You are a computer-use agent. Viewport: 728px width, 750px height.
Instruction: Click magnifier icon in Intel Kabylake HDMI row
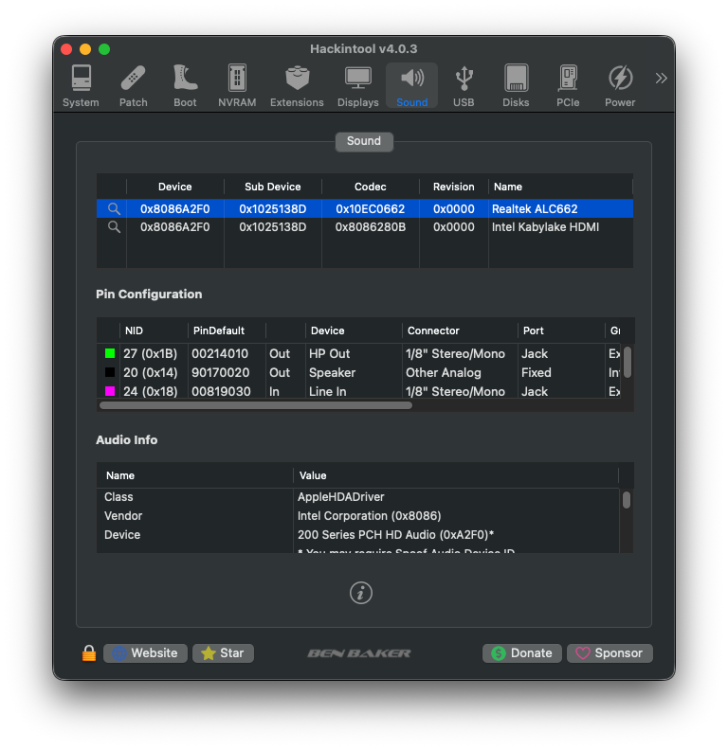coord(114,227)
